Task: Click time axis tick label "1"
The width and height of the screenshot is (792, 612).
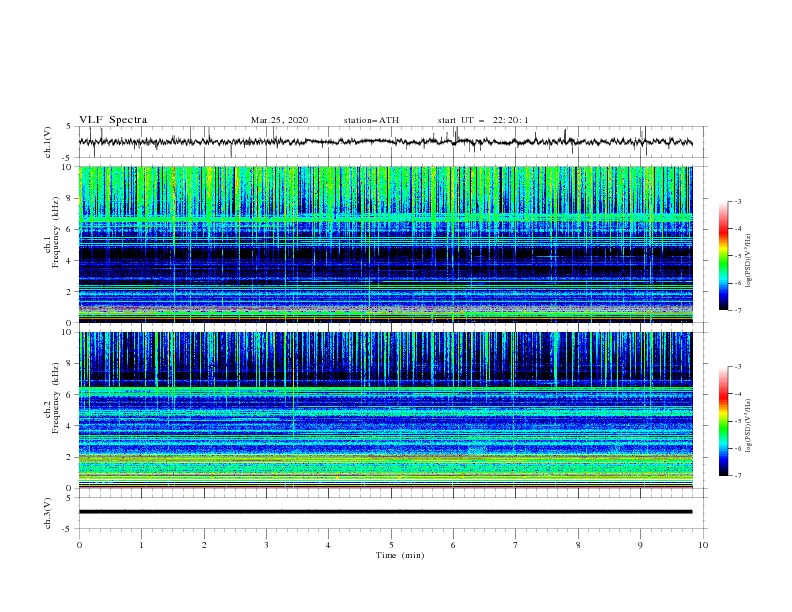Action: tap(141, 545)
